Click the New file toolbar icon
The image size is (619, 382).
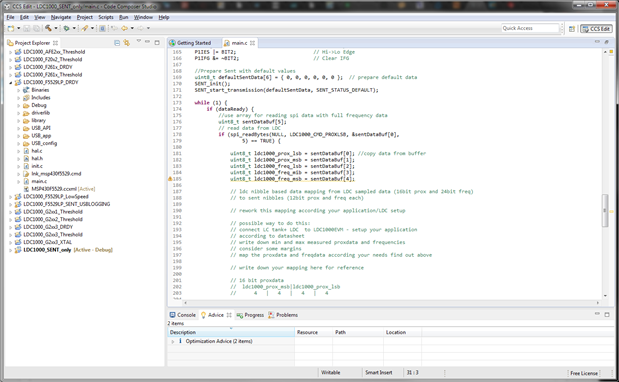click(x=11, y=28)
